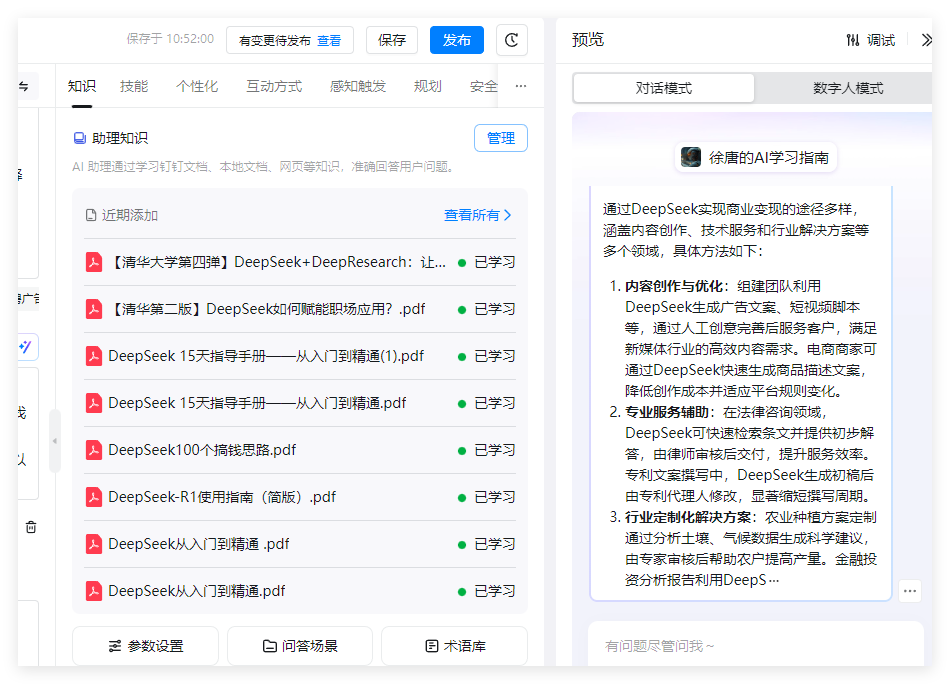Open the 安全 tab
The width and height of the screenshot is (950, 684).
click(x=483, y=87)
